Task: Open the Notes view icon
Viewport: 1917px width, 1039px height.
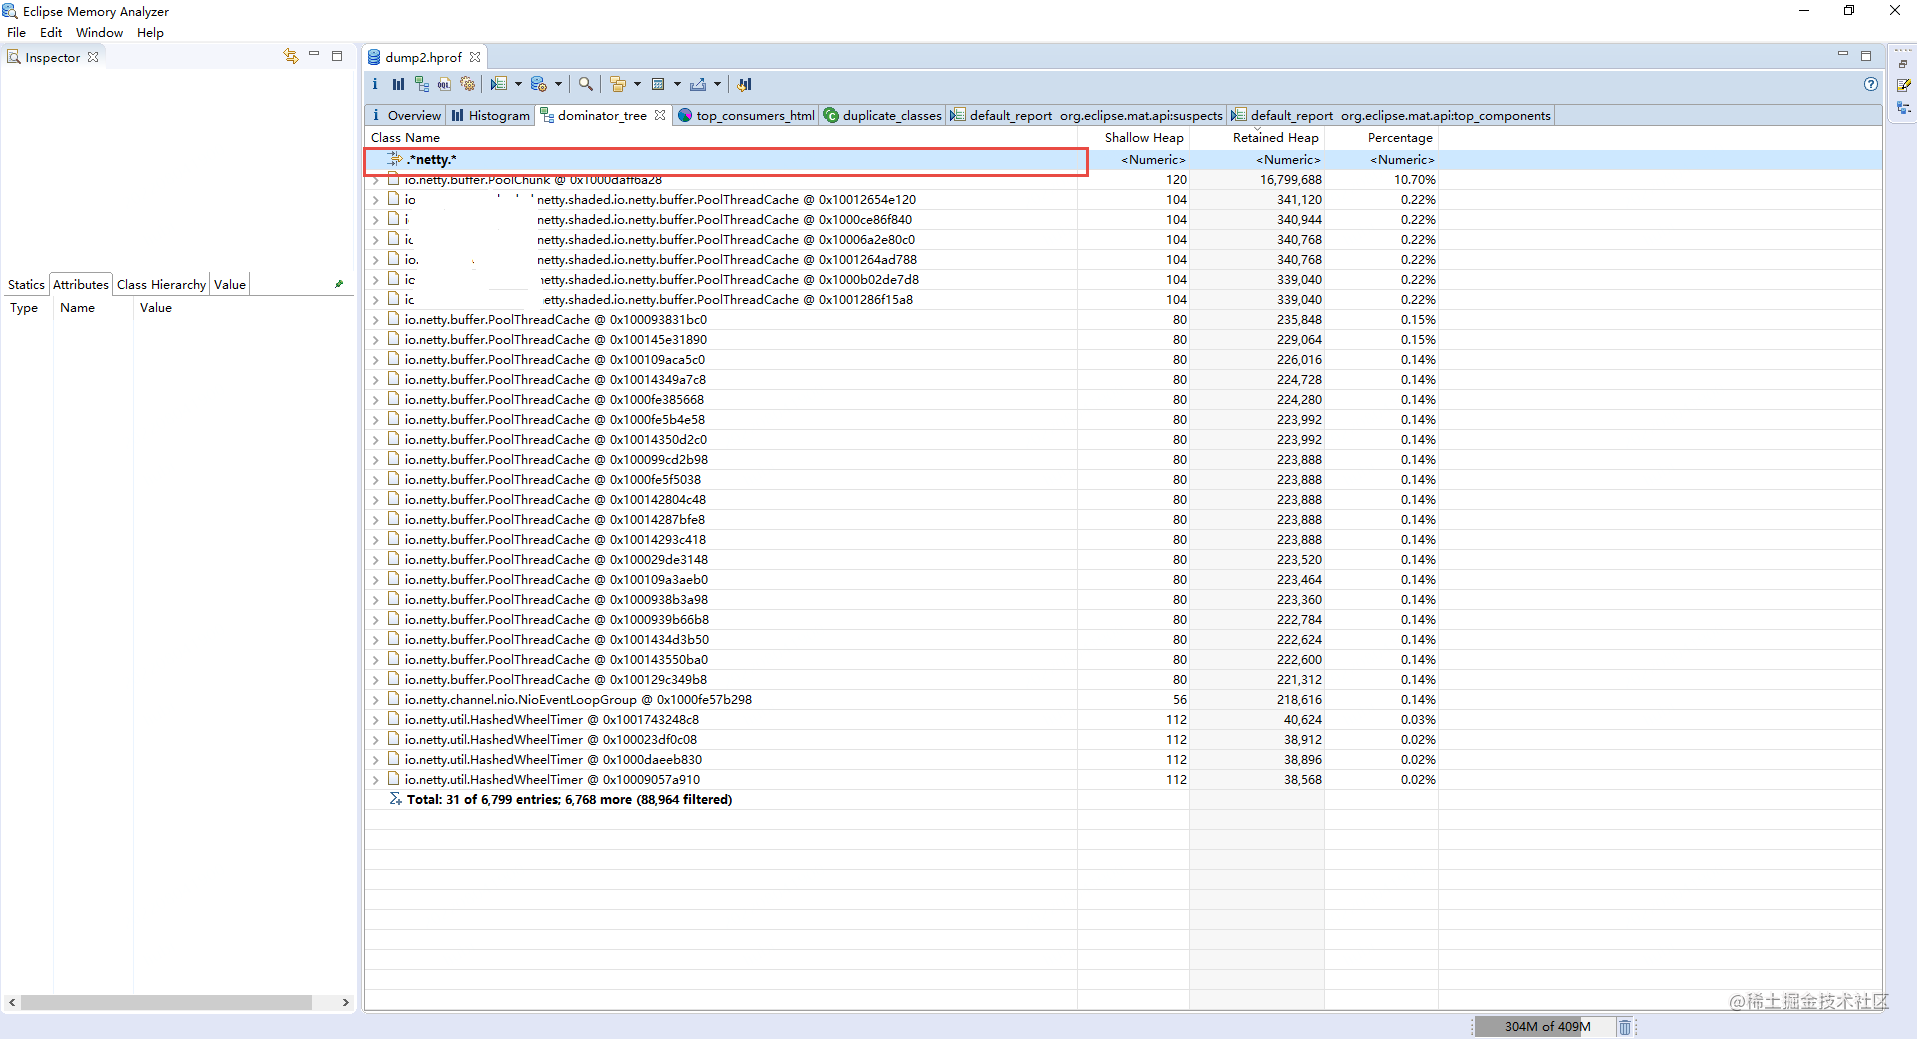Action: point(1903,85)
